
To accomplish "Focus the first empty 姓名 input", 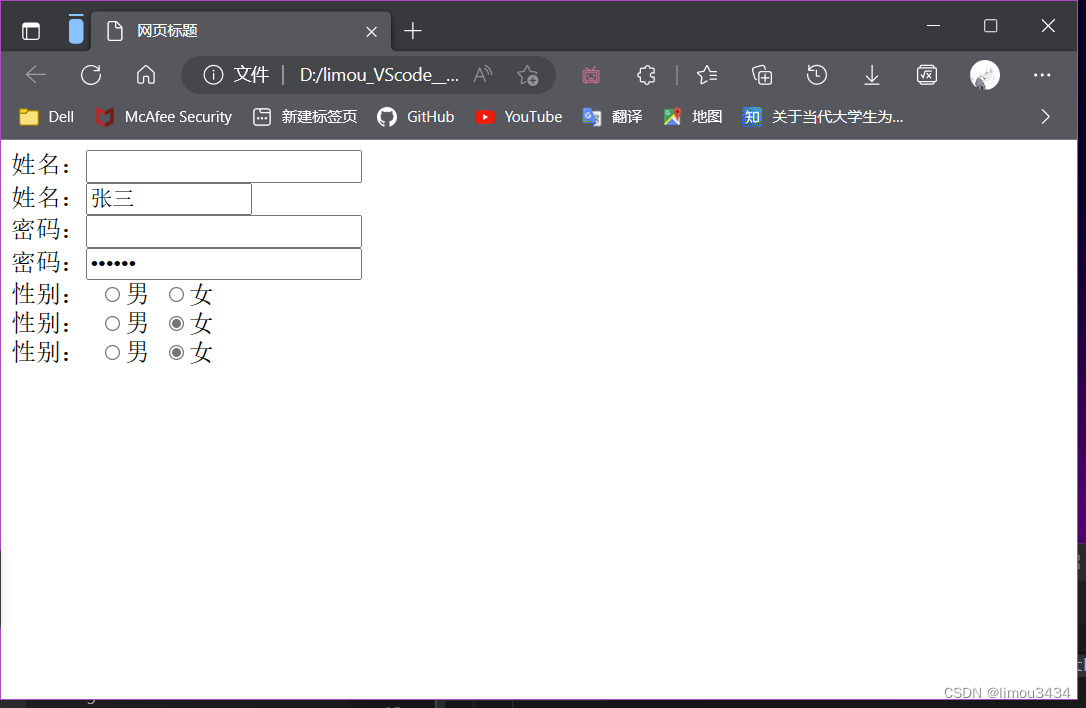I will [224, 166].
